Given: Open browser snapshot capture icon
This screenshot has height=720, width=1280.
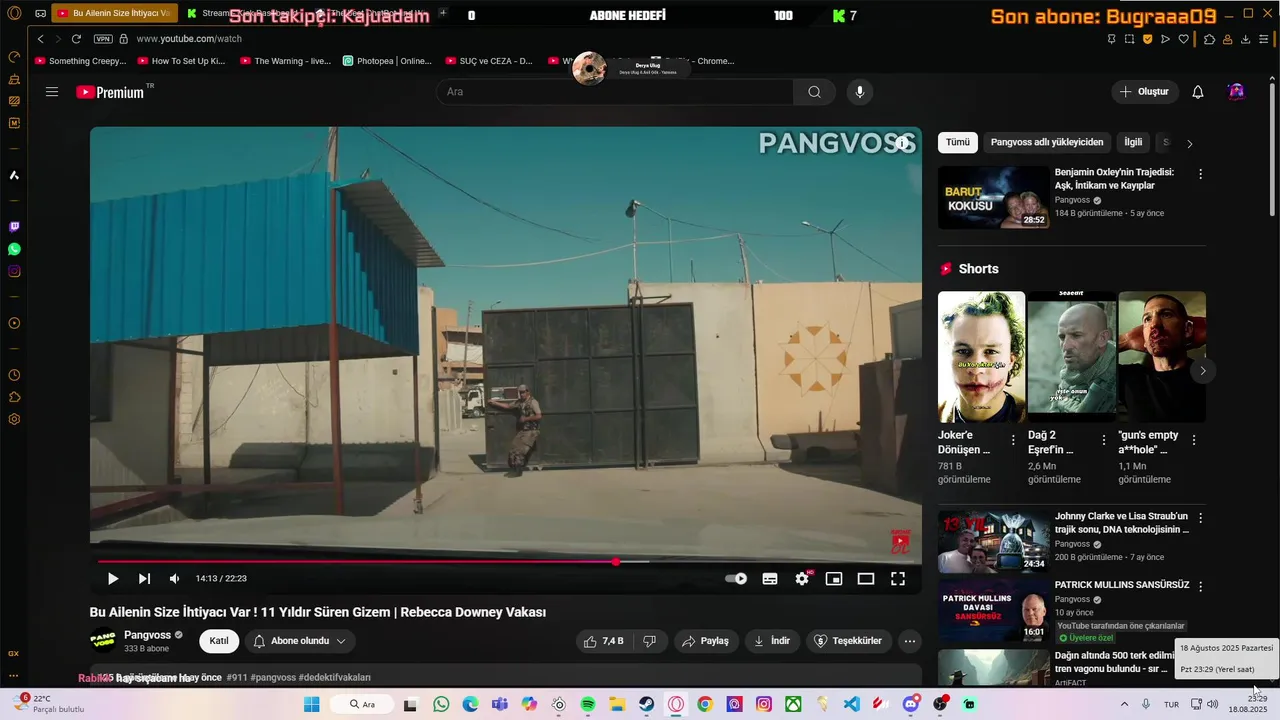Looking at the screenshot, I should (1129, 39).
